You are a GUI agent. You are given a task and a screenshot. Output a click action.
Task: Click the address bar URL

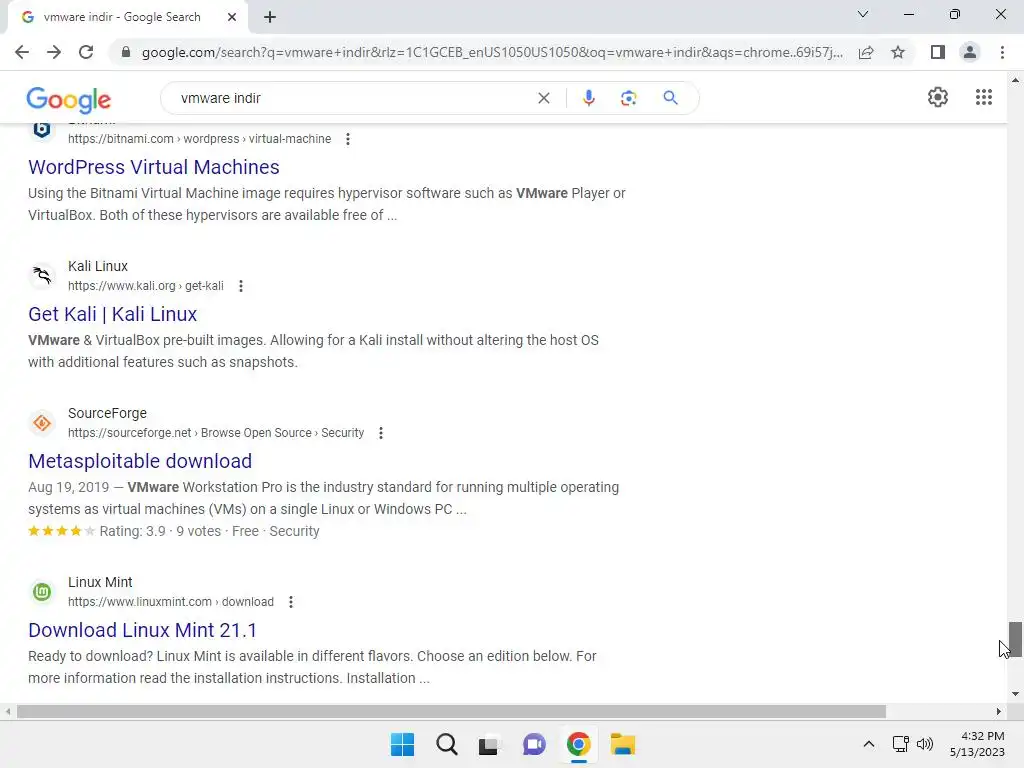[x=492, y=52]
